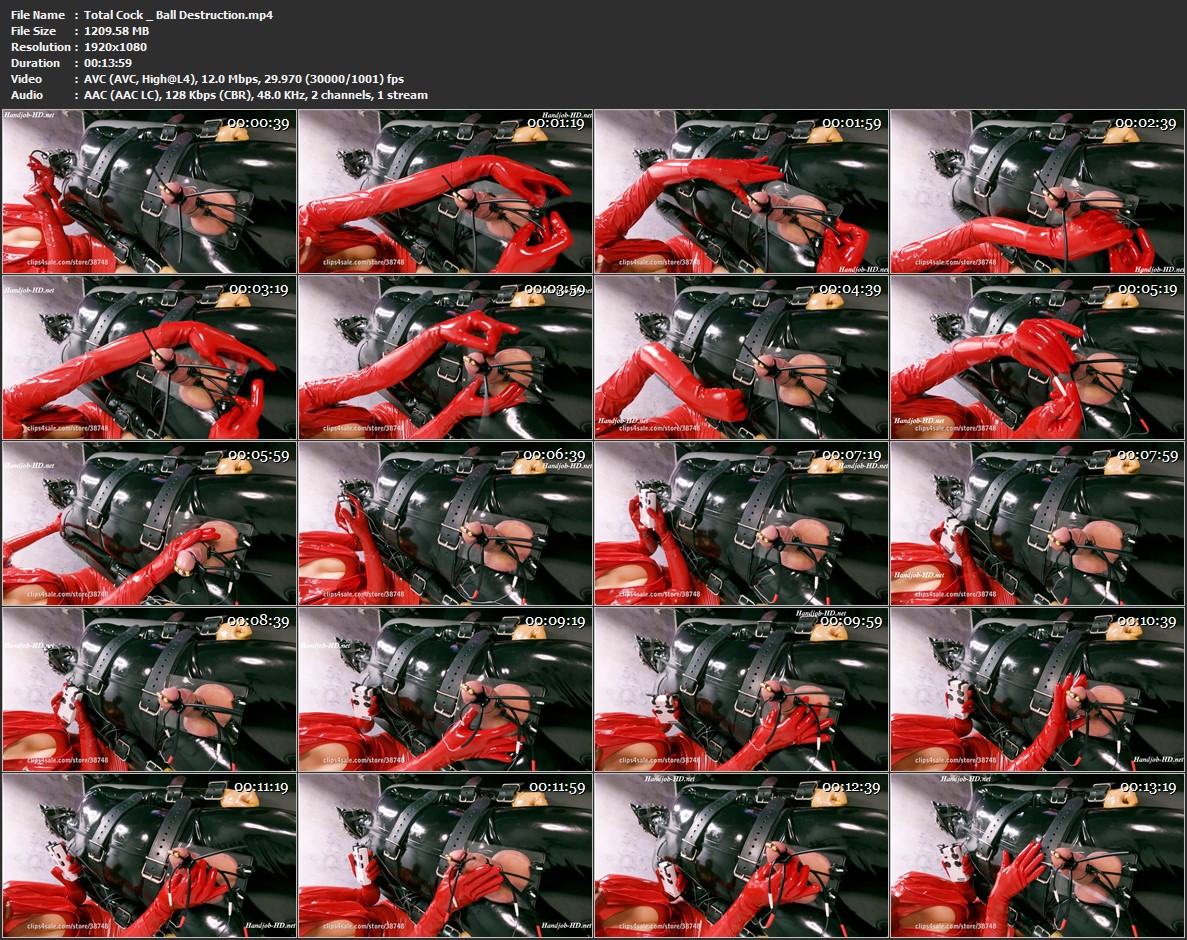The height and width of the screenshot is (940, 1187).
Task: Select the 00:07:59 thumbnail
Action: (x=1037, y=523)
